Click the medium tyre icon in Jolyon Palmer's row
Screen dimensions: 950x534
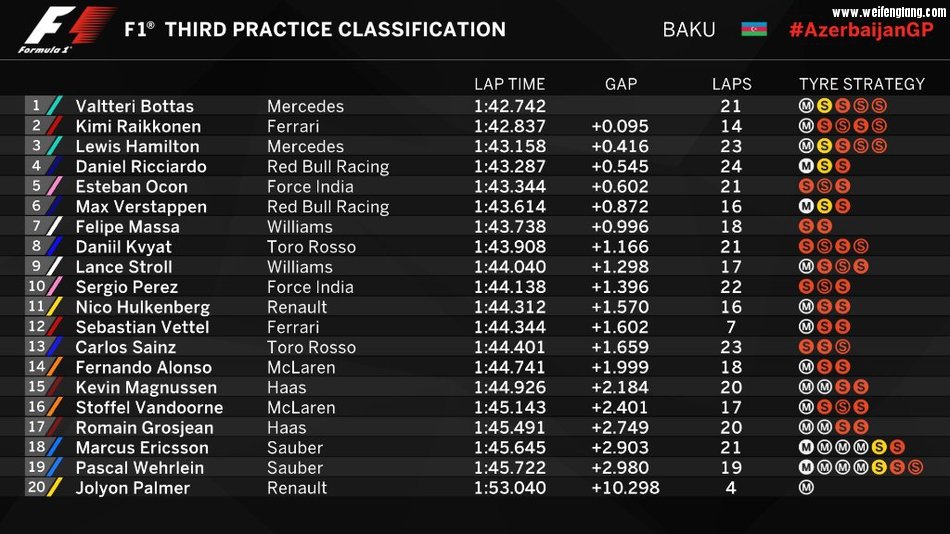(x=806, y=488)
